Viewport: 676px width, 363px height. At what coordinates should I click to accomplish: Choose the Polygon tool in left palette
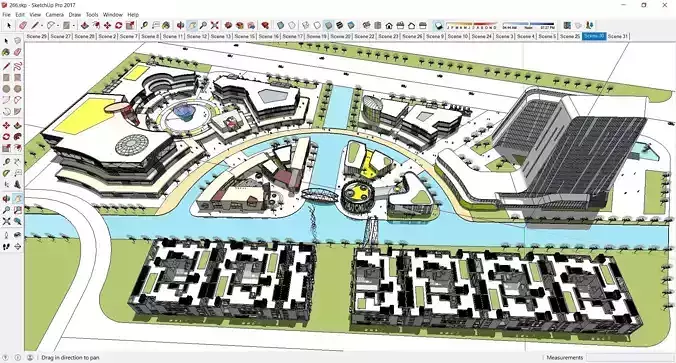(17, 89)
